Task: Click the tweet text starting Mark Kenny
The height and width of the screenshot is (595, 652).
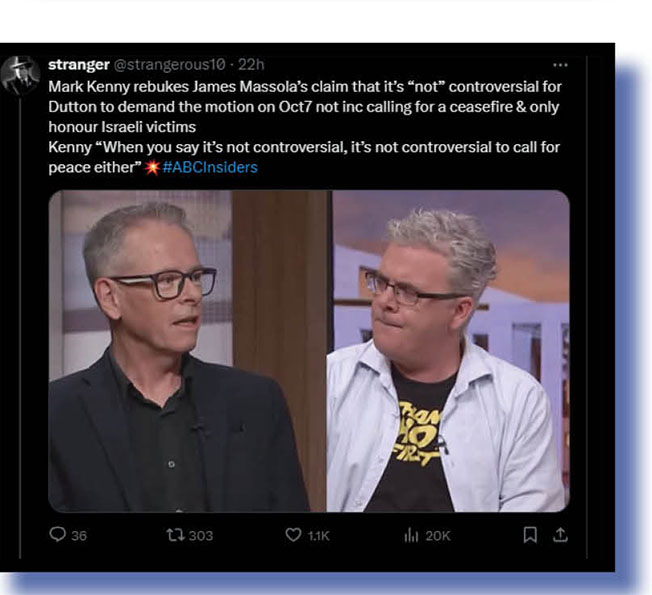Action: click(305, 127)
